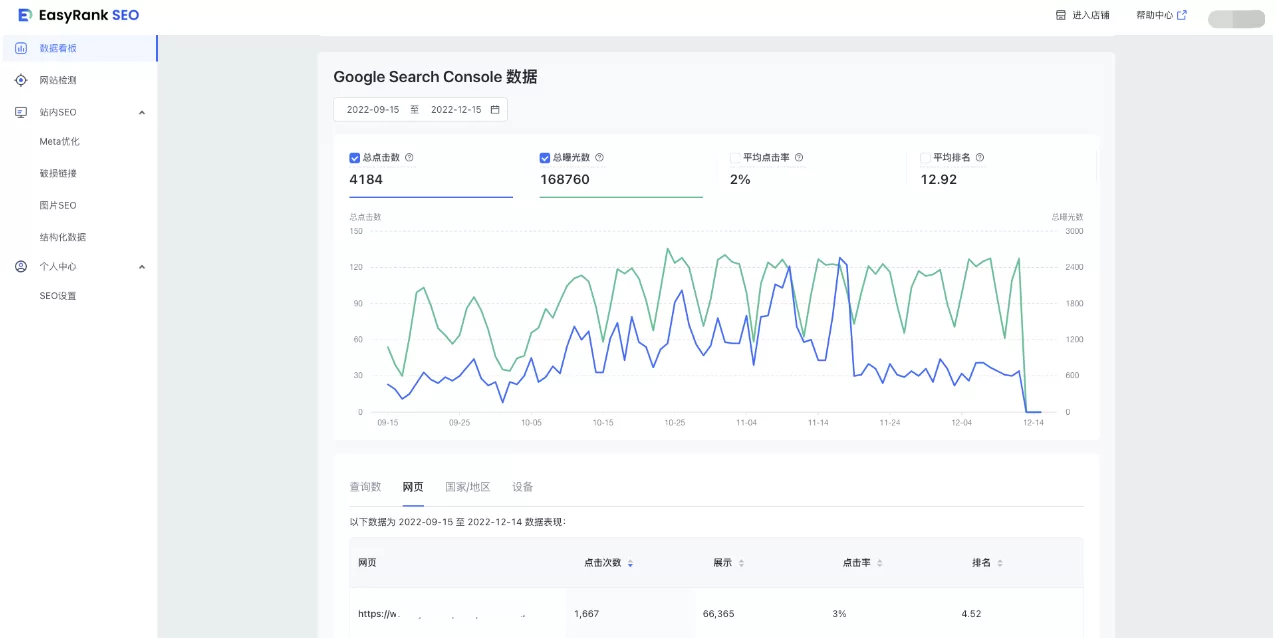
Task: Switch to the 设备 tab
Action: 523,487
